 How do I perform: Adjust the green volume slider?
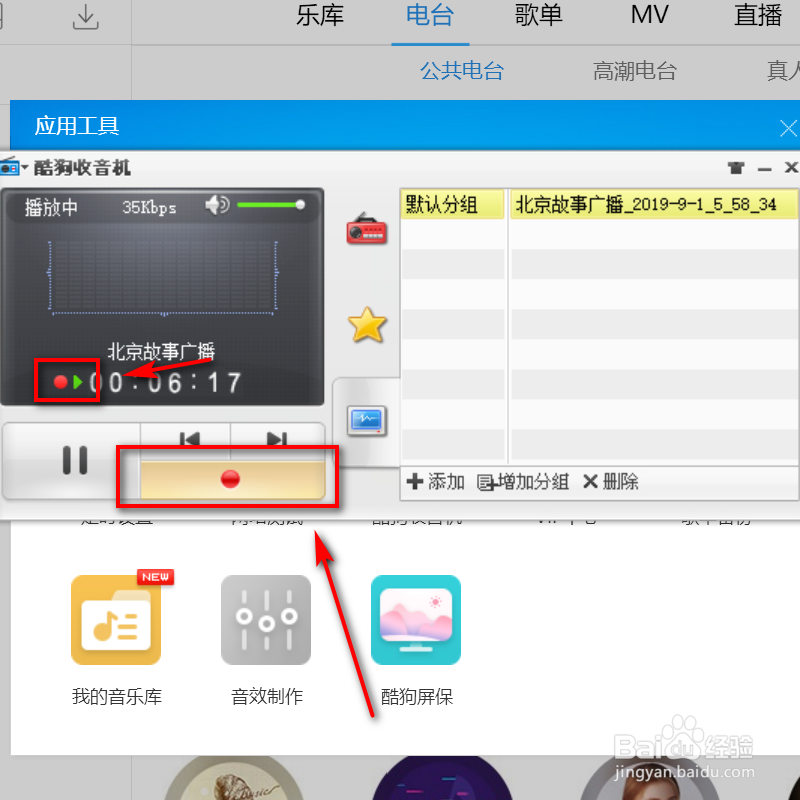[x=271, y=205]
